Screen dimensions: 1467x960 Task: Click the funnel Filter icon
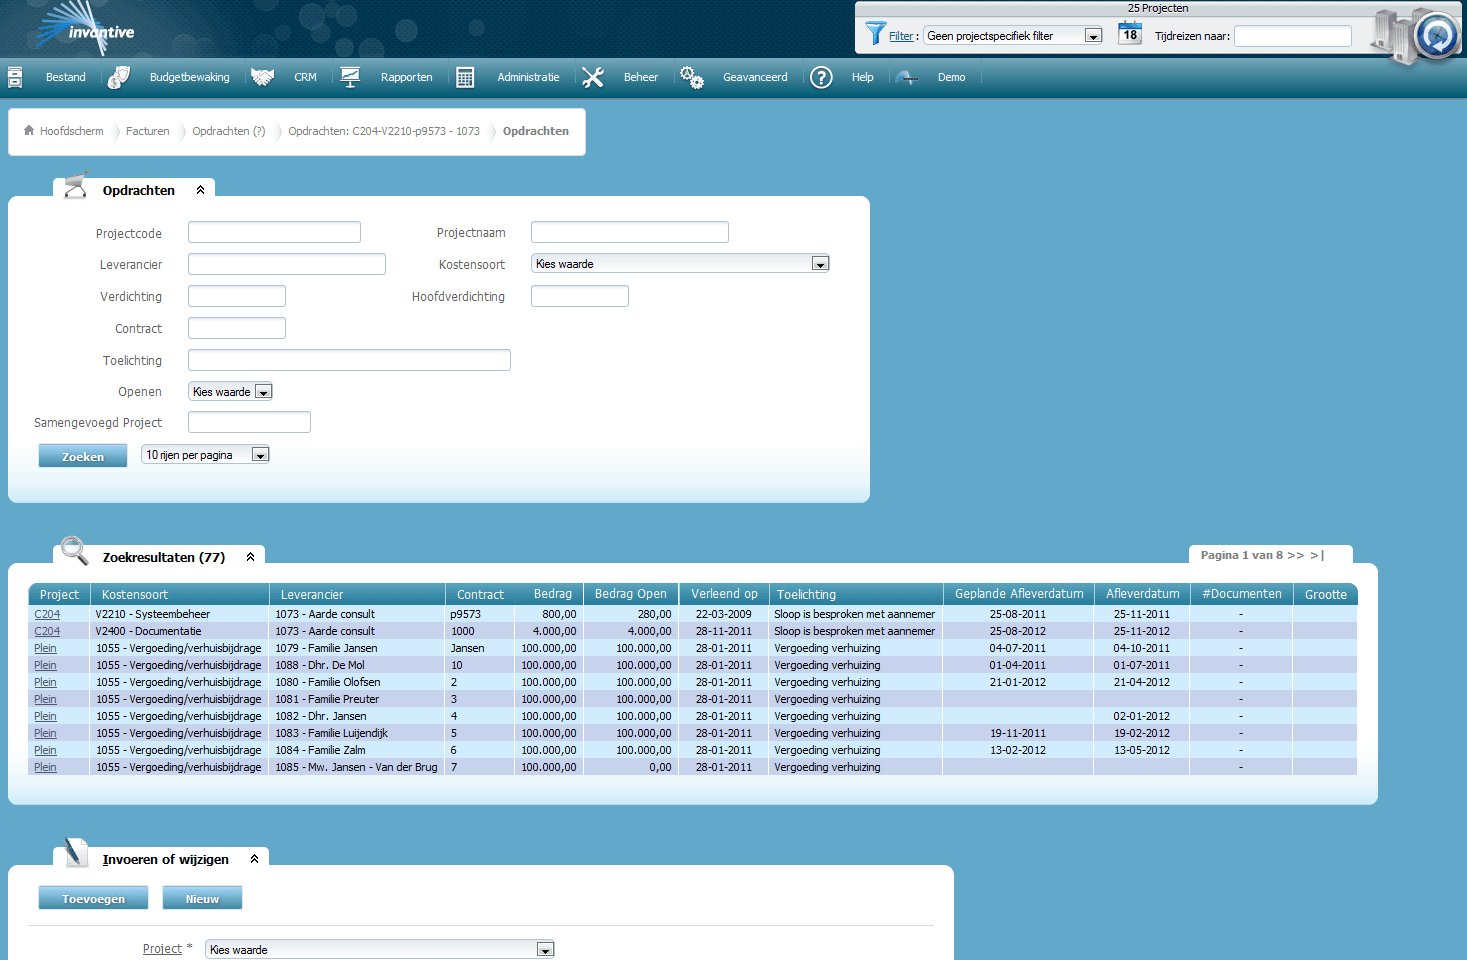pos(875,34)
